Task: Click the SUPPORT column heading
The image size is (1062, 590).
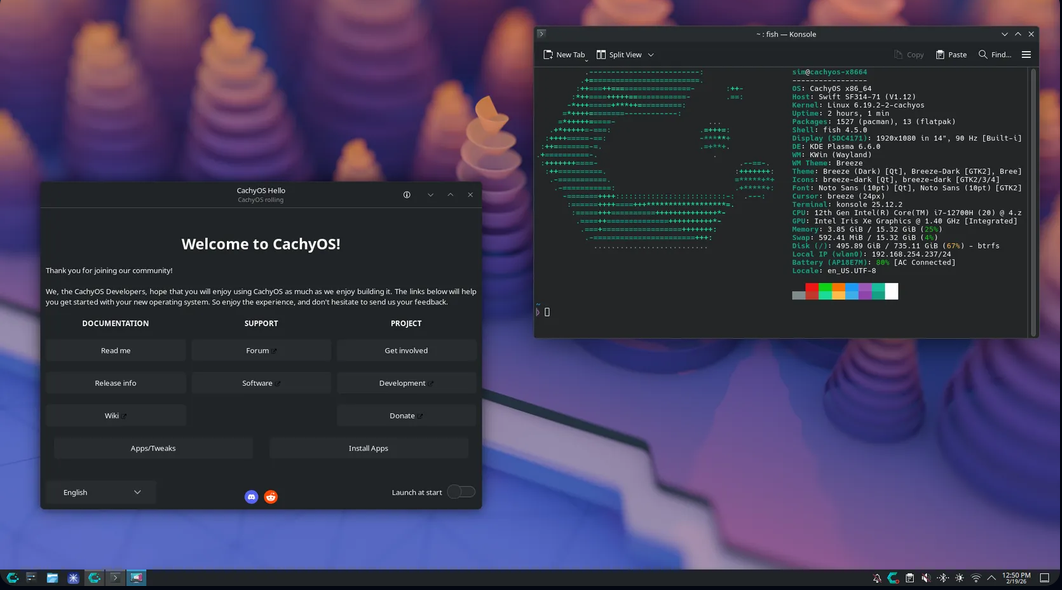Action: click(261, 324)
